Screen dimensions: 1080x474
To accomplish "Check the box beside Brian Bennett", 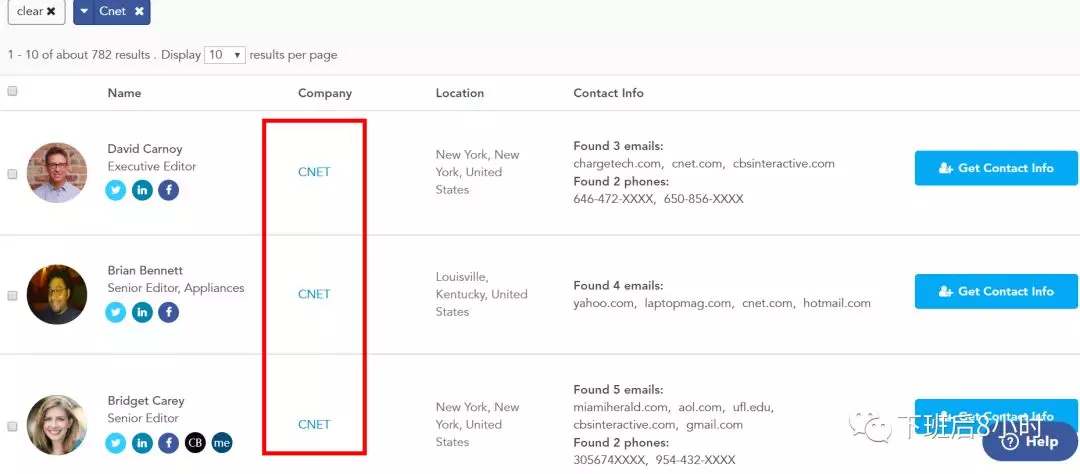I will point(13,296).
